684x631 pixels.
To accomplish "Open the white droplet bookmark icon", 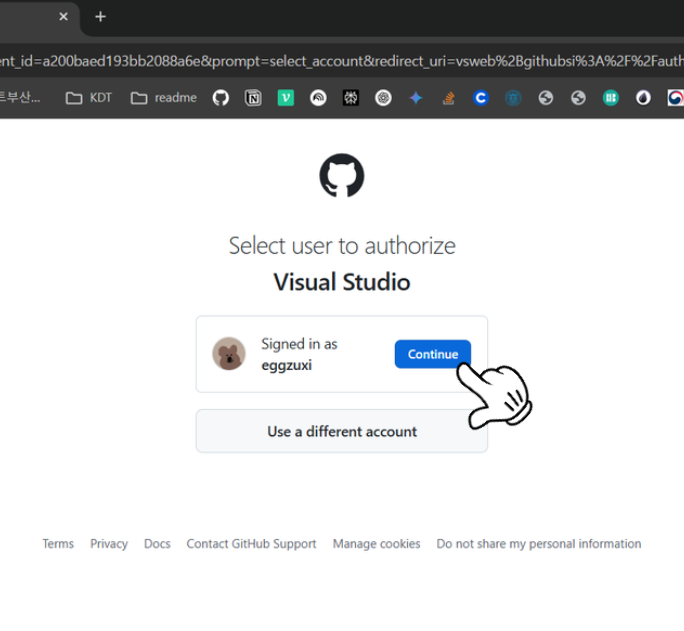I will pos(643,98).
